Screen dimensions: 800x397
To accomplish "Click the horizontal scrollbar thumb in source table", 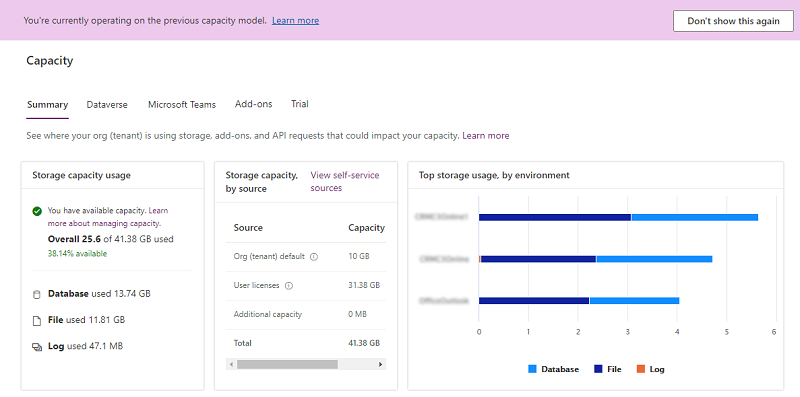I will (287, 364).
